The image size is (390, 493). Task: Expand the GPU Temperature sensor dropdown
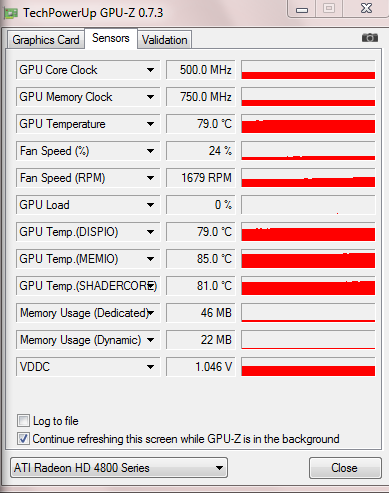[x=150, y=124]
